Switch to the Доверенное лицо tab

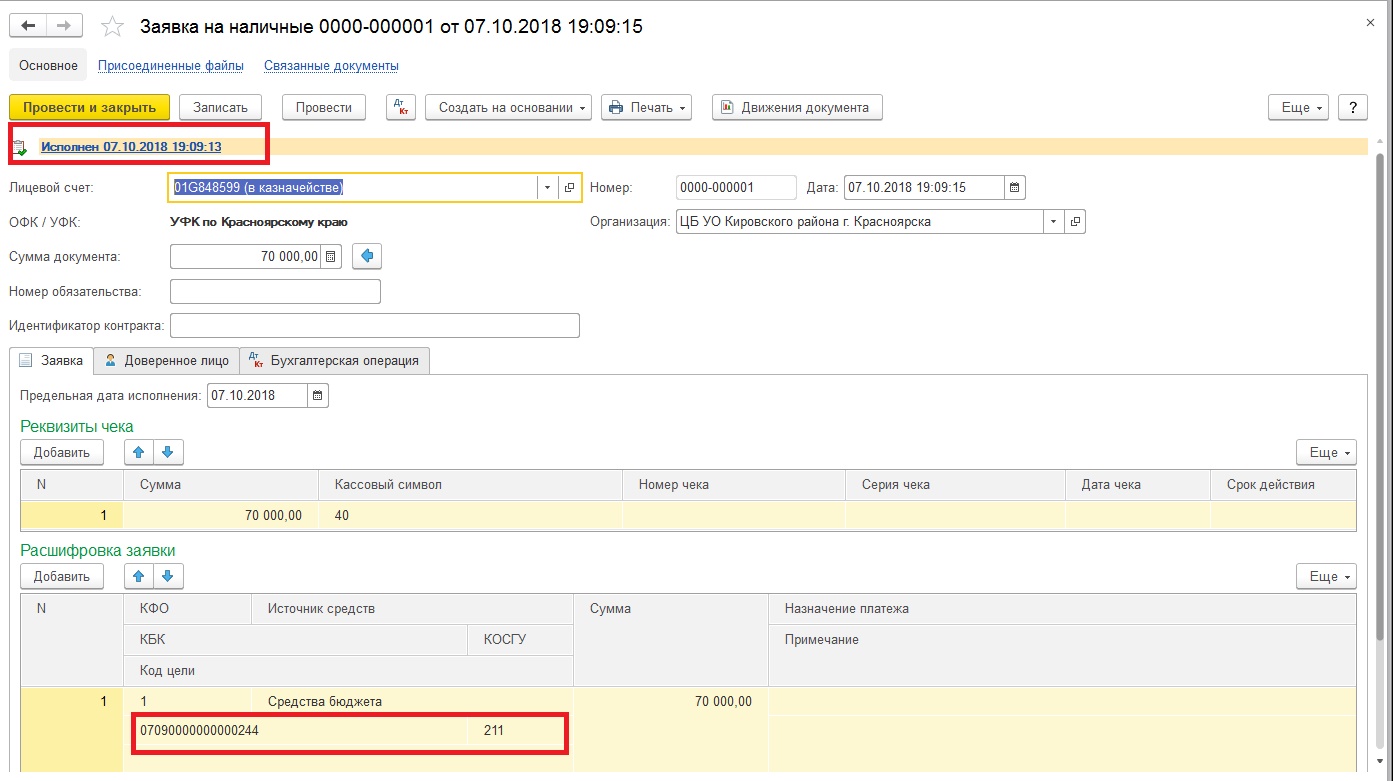[x=167, y=361]
